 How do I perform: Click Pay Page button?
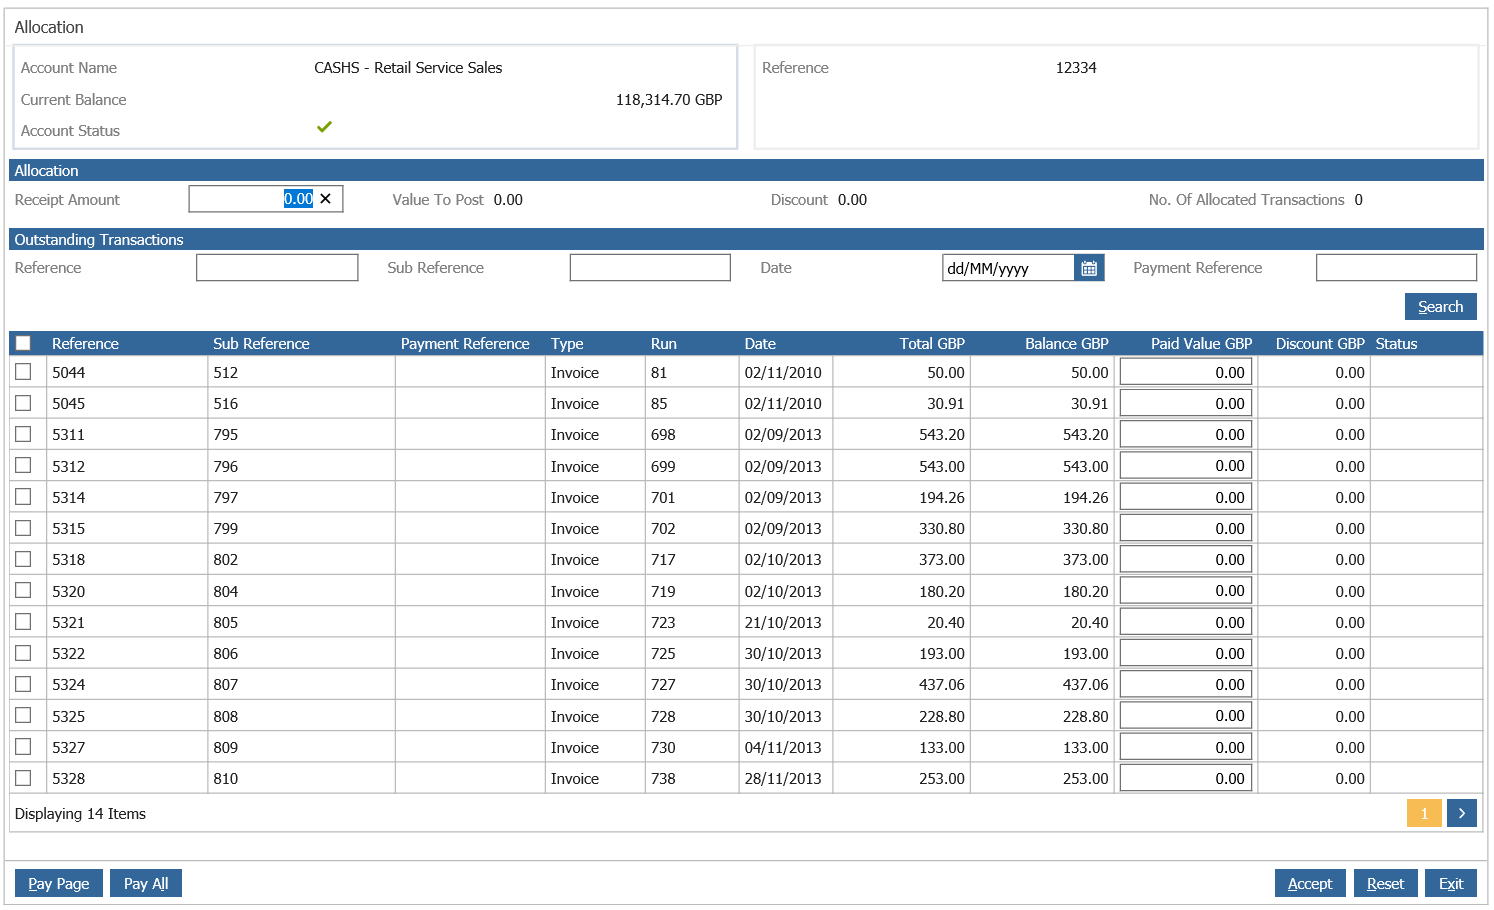pos(59,883)
